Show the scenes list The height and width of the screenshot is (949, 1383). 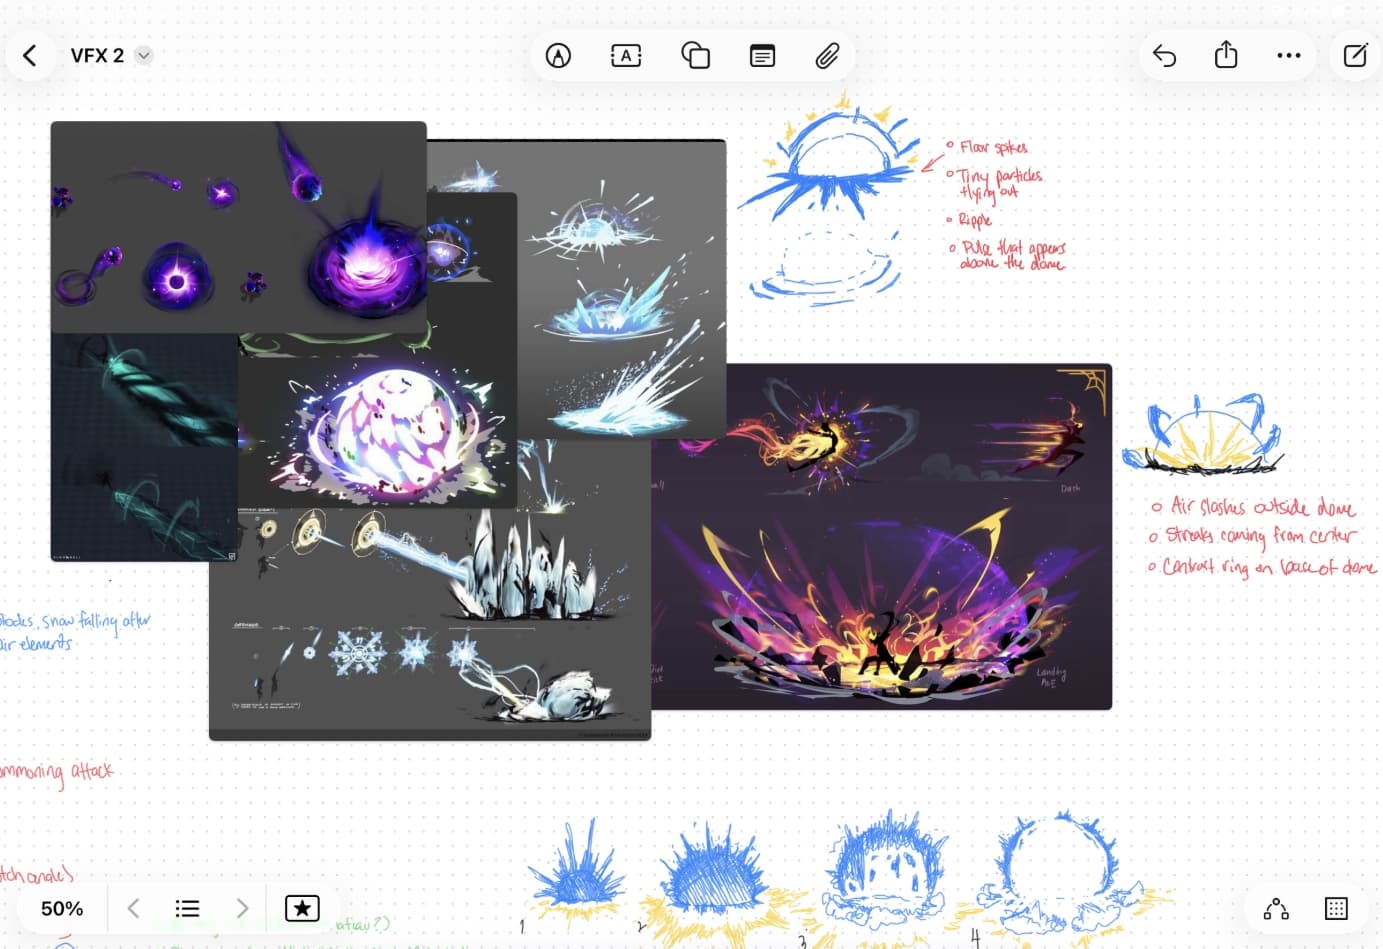point(187,908)
